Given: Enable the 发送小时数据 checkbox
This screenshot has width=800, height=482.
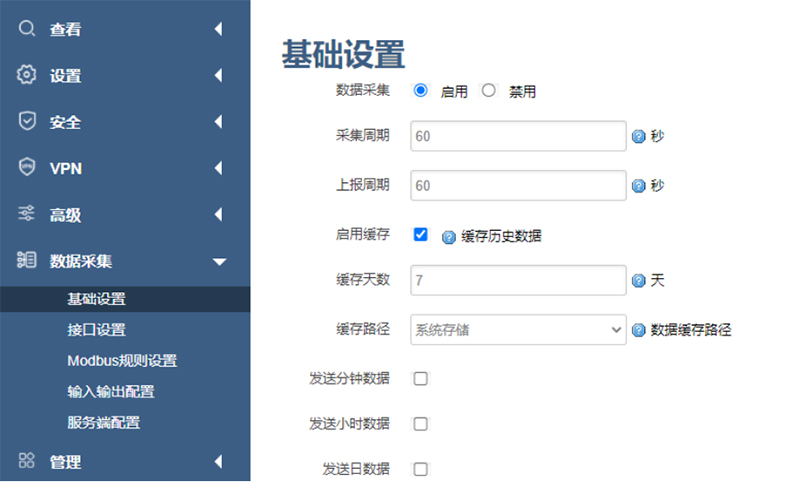Looking at the screenshot, I should (x=420, y=423).
